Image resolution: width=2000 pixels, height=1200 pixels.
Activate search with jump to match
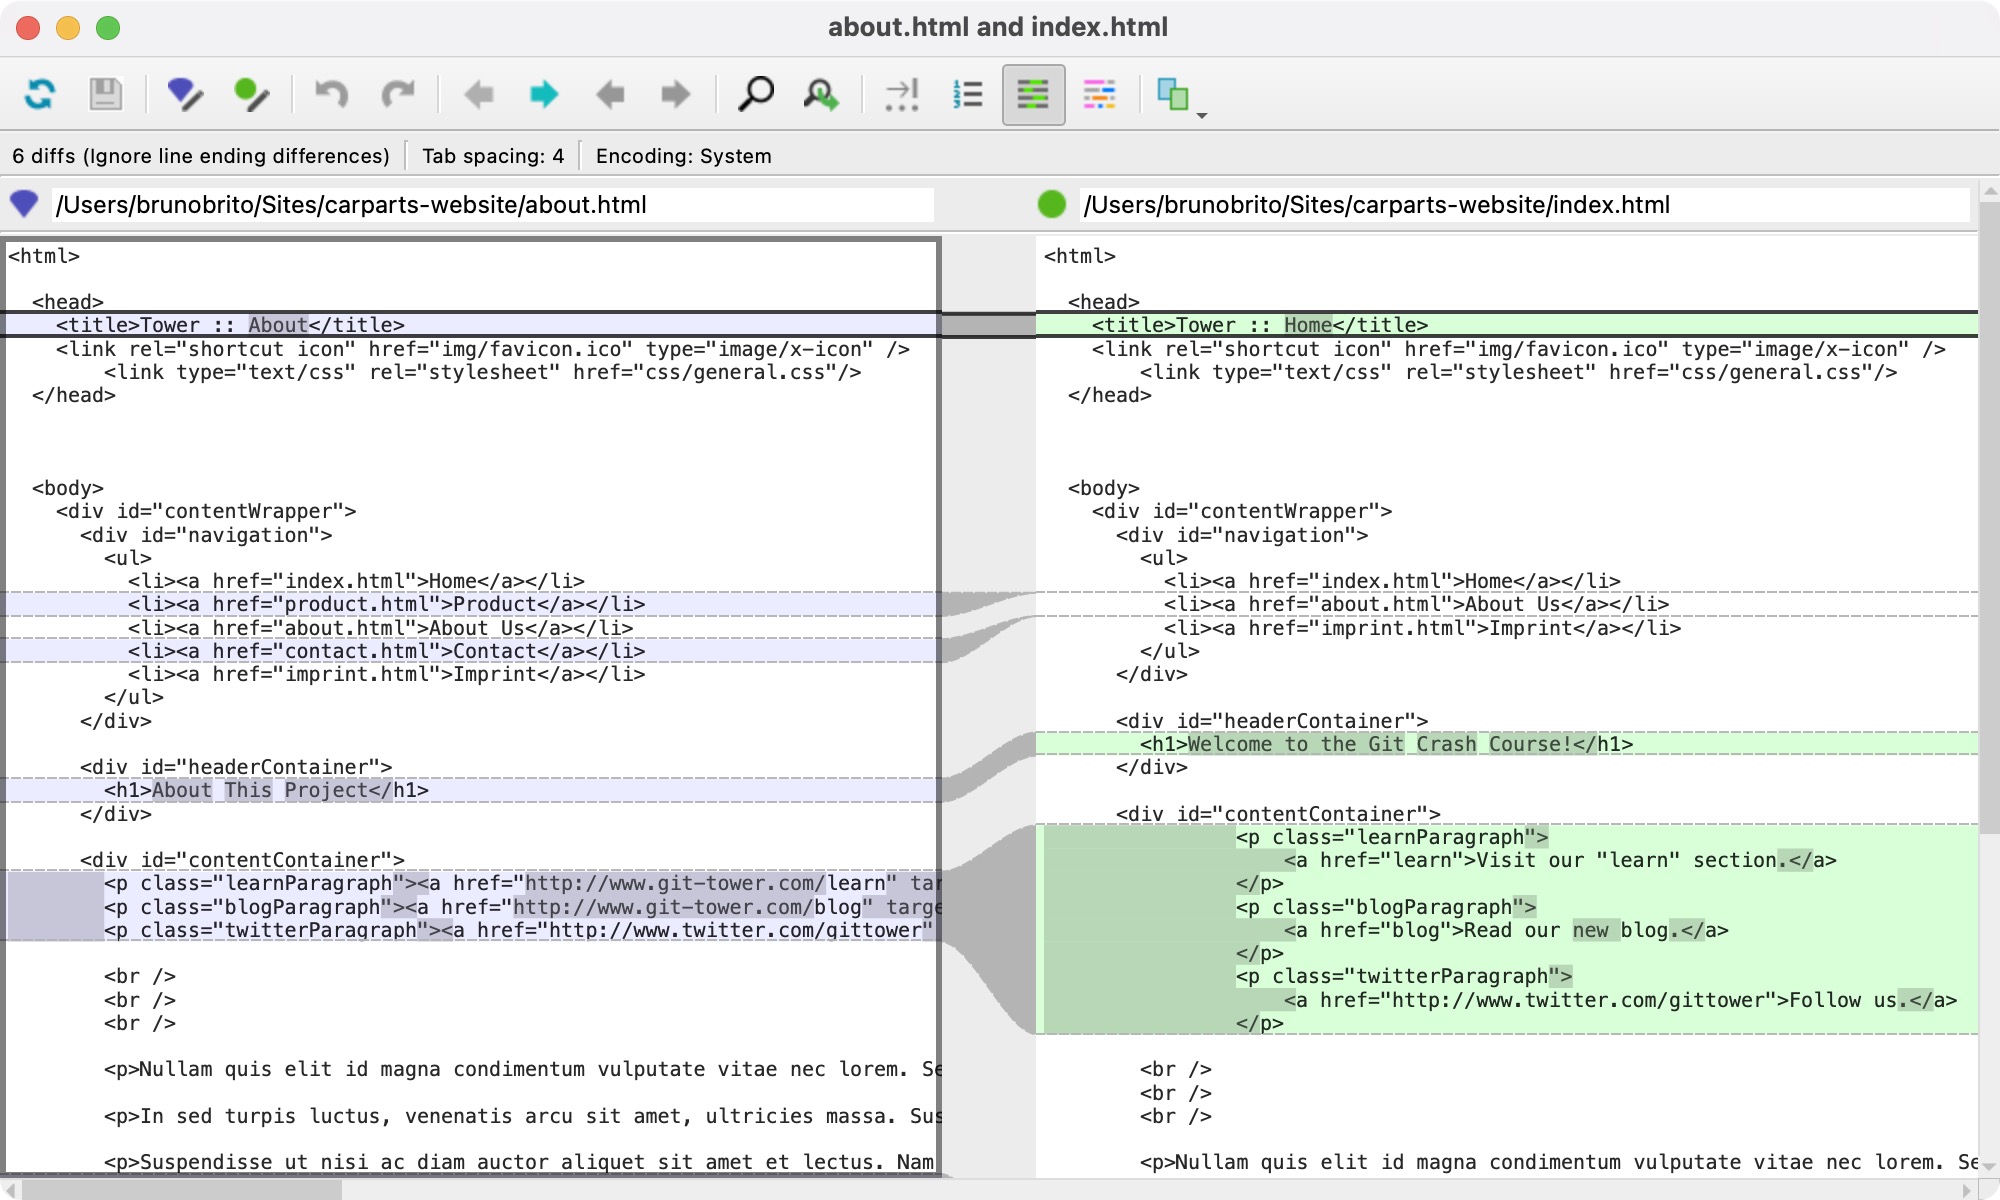[820, 94]
